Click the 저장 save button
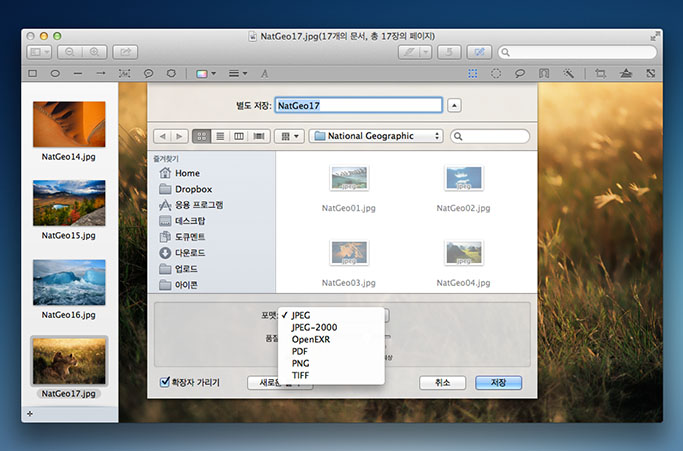The image size is (683, 451). [x=498, y=383]
